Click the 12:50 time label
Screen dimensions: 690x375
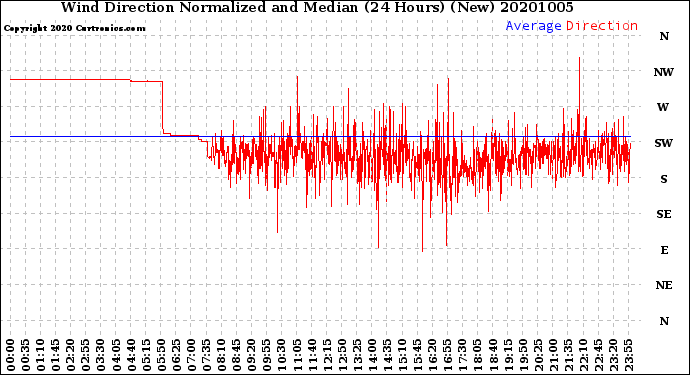(342, 355)
